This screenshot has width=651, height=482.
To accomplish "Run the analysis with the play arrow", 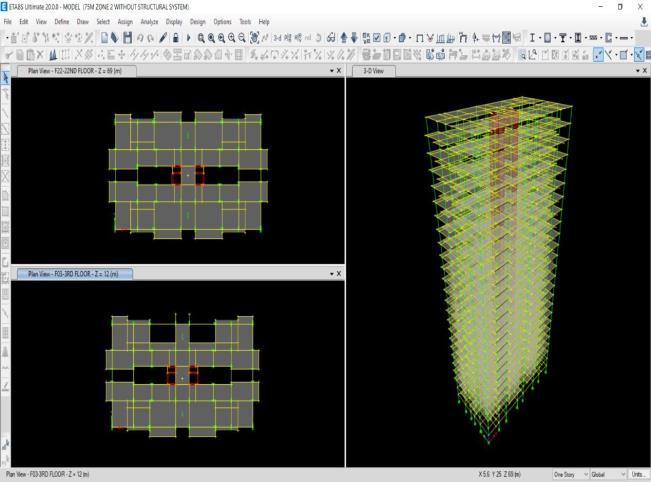I will click(188, 38).
